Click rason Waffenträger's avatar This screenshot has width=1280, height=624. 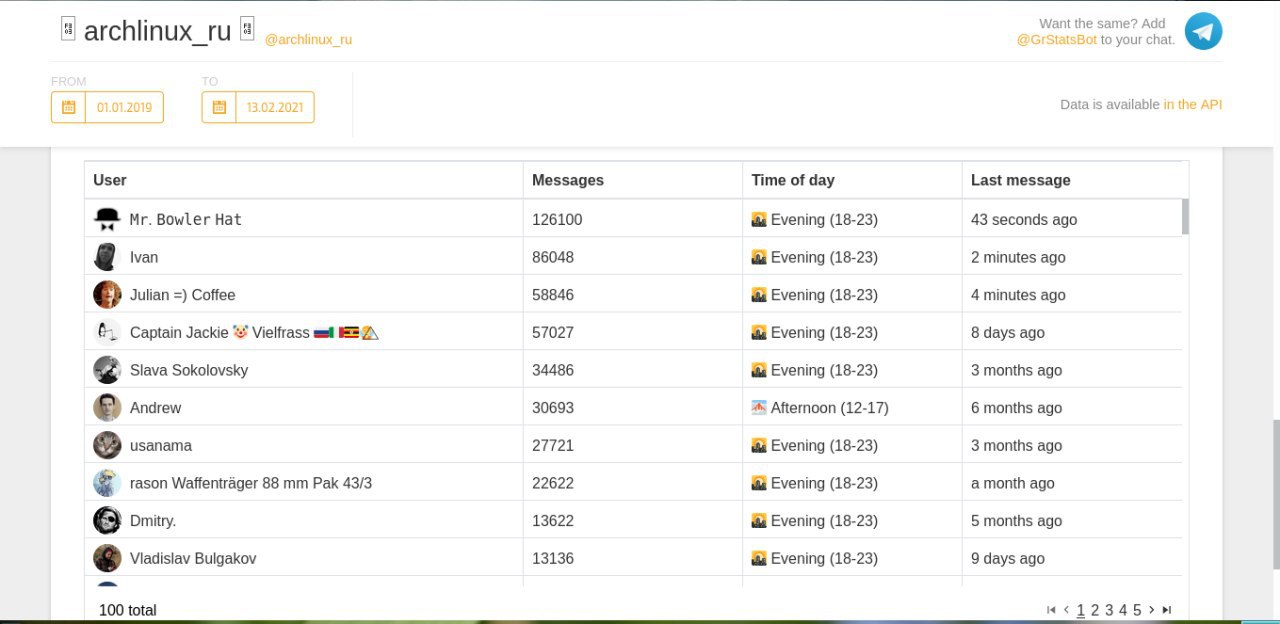click(107, 483)
